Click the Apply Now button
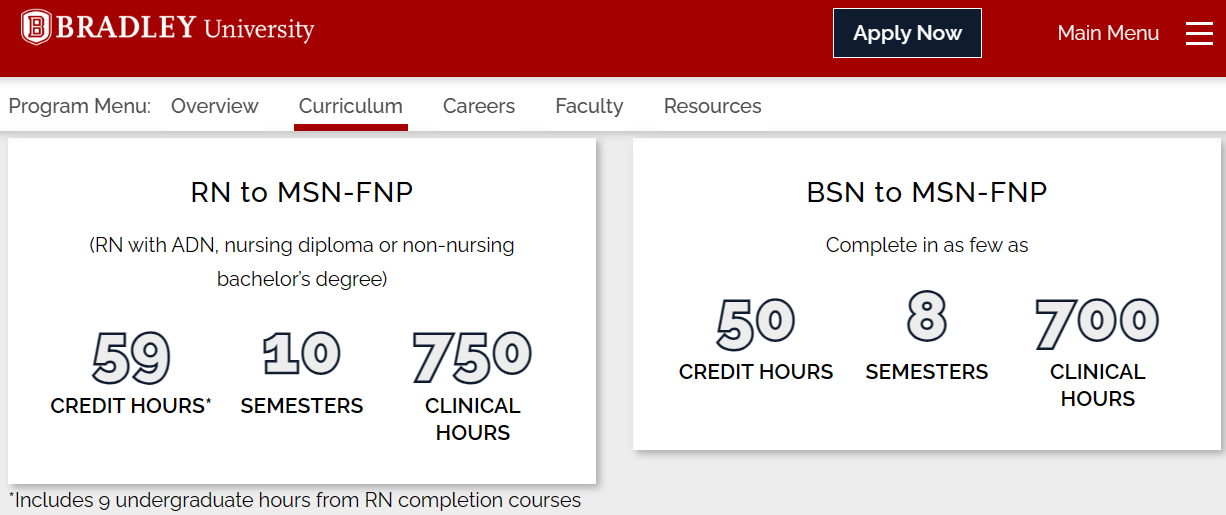 [907, 33]
